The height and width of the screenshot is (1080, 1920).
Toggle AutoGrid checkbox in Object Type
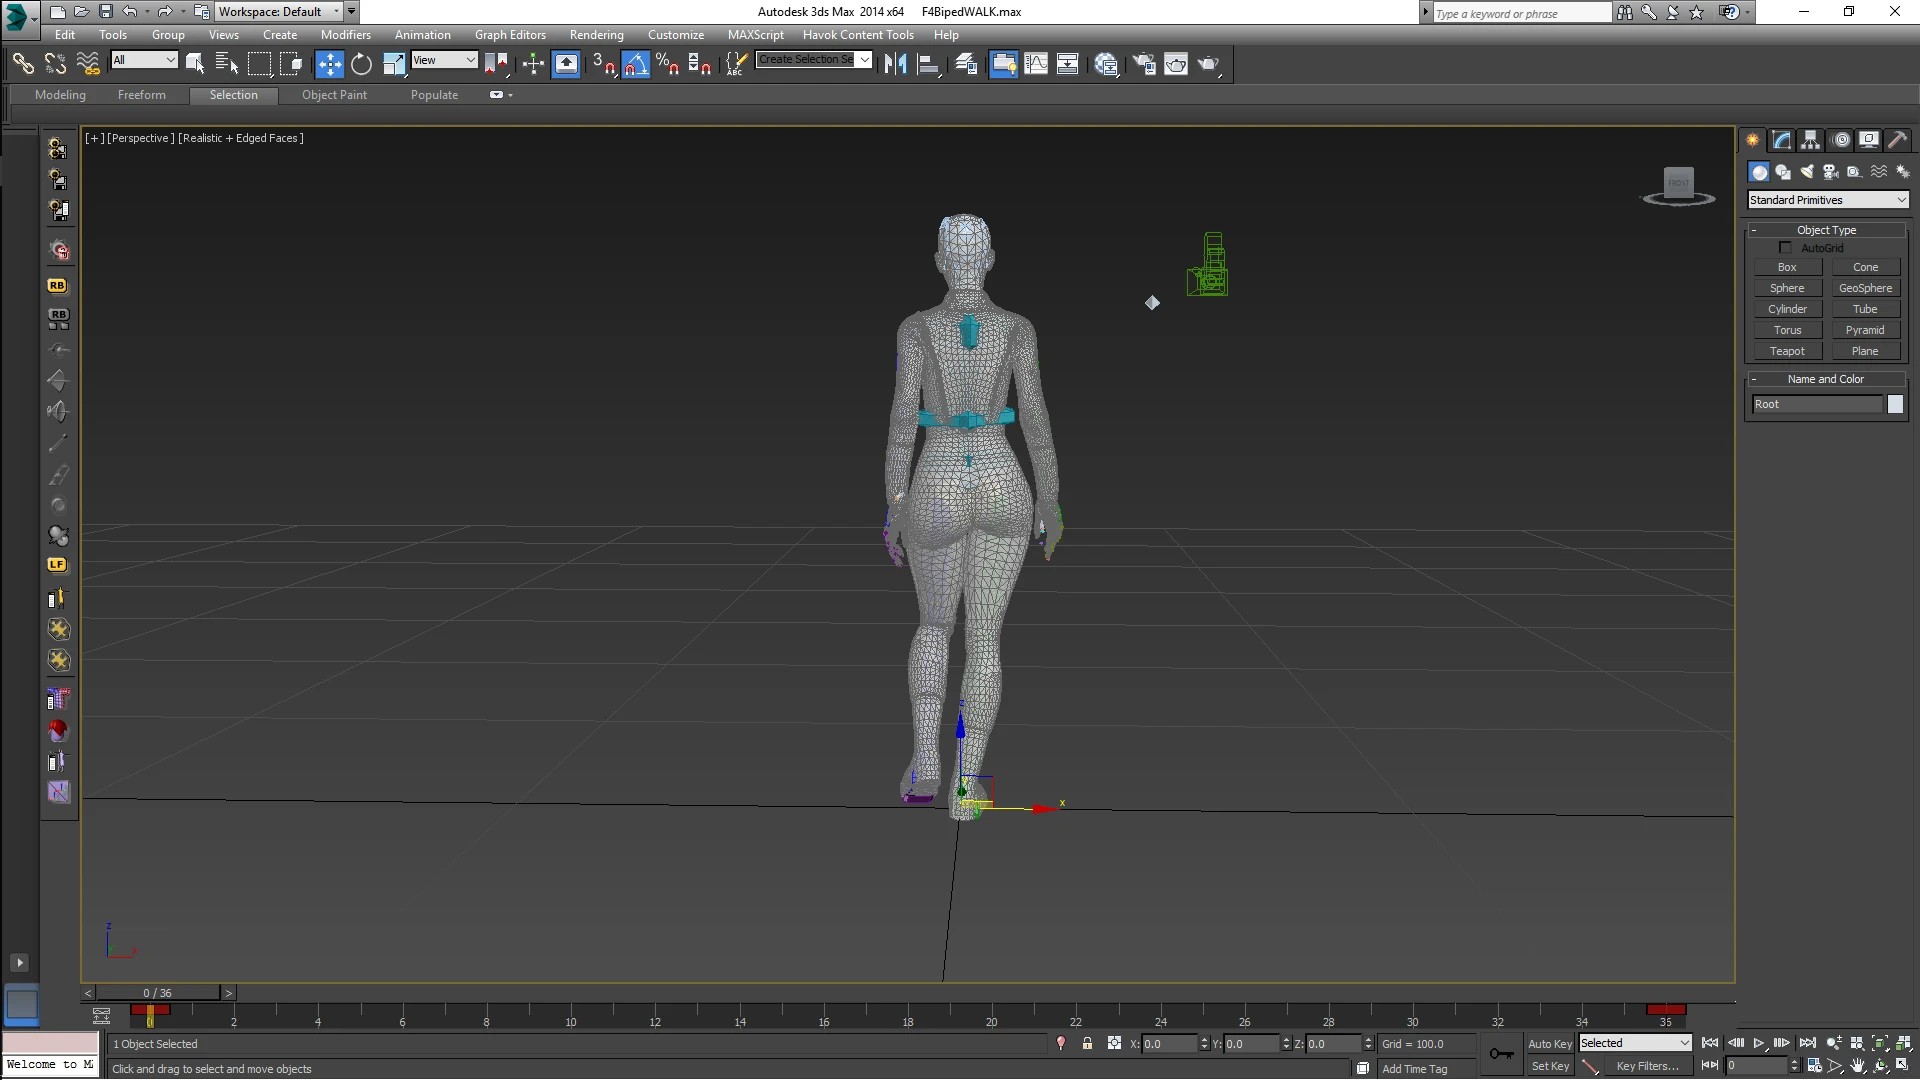click(x=1785, y=248)
